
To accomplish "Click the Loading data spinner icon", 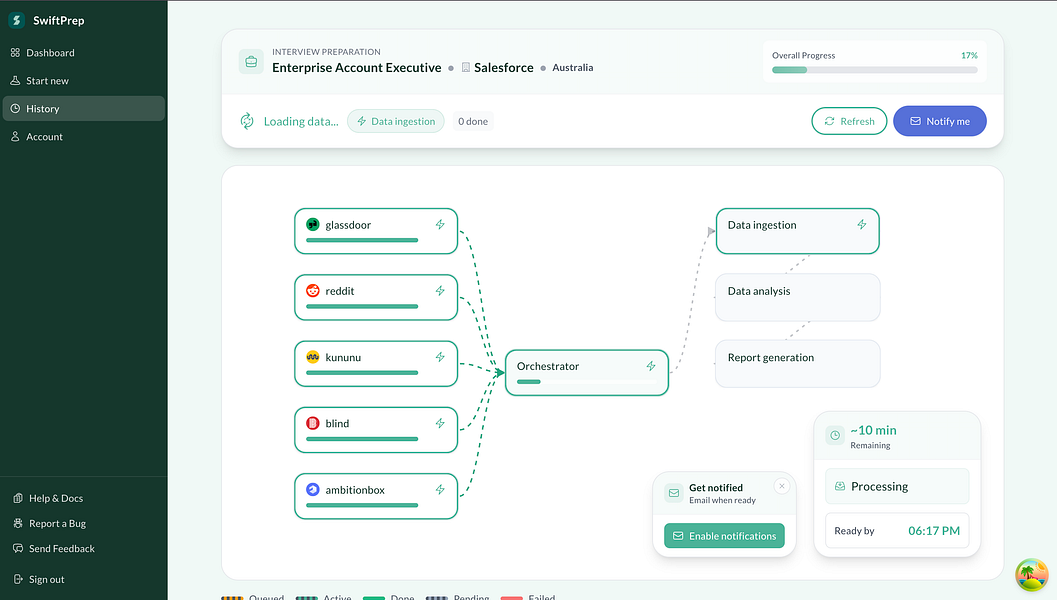I will click(x=247, y=121).
